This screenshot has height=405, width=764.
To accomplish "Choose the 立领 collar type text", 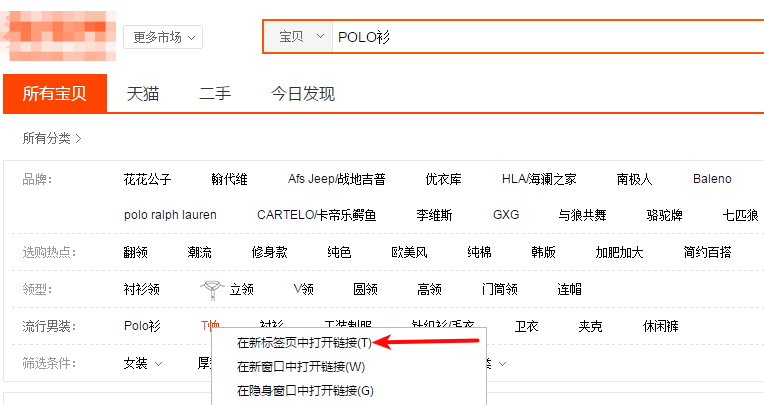I will (x=242, y=289).
